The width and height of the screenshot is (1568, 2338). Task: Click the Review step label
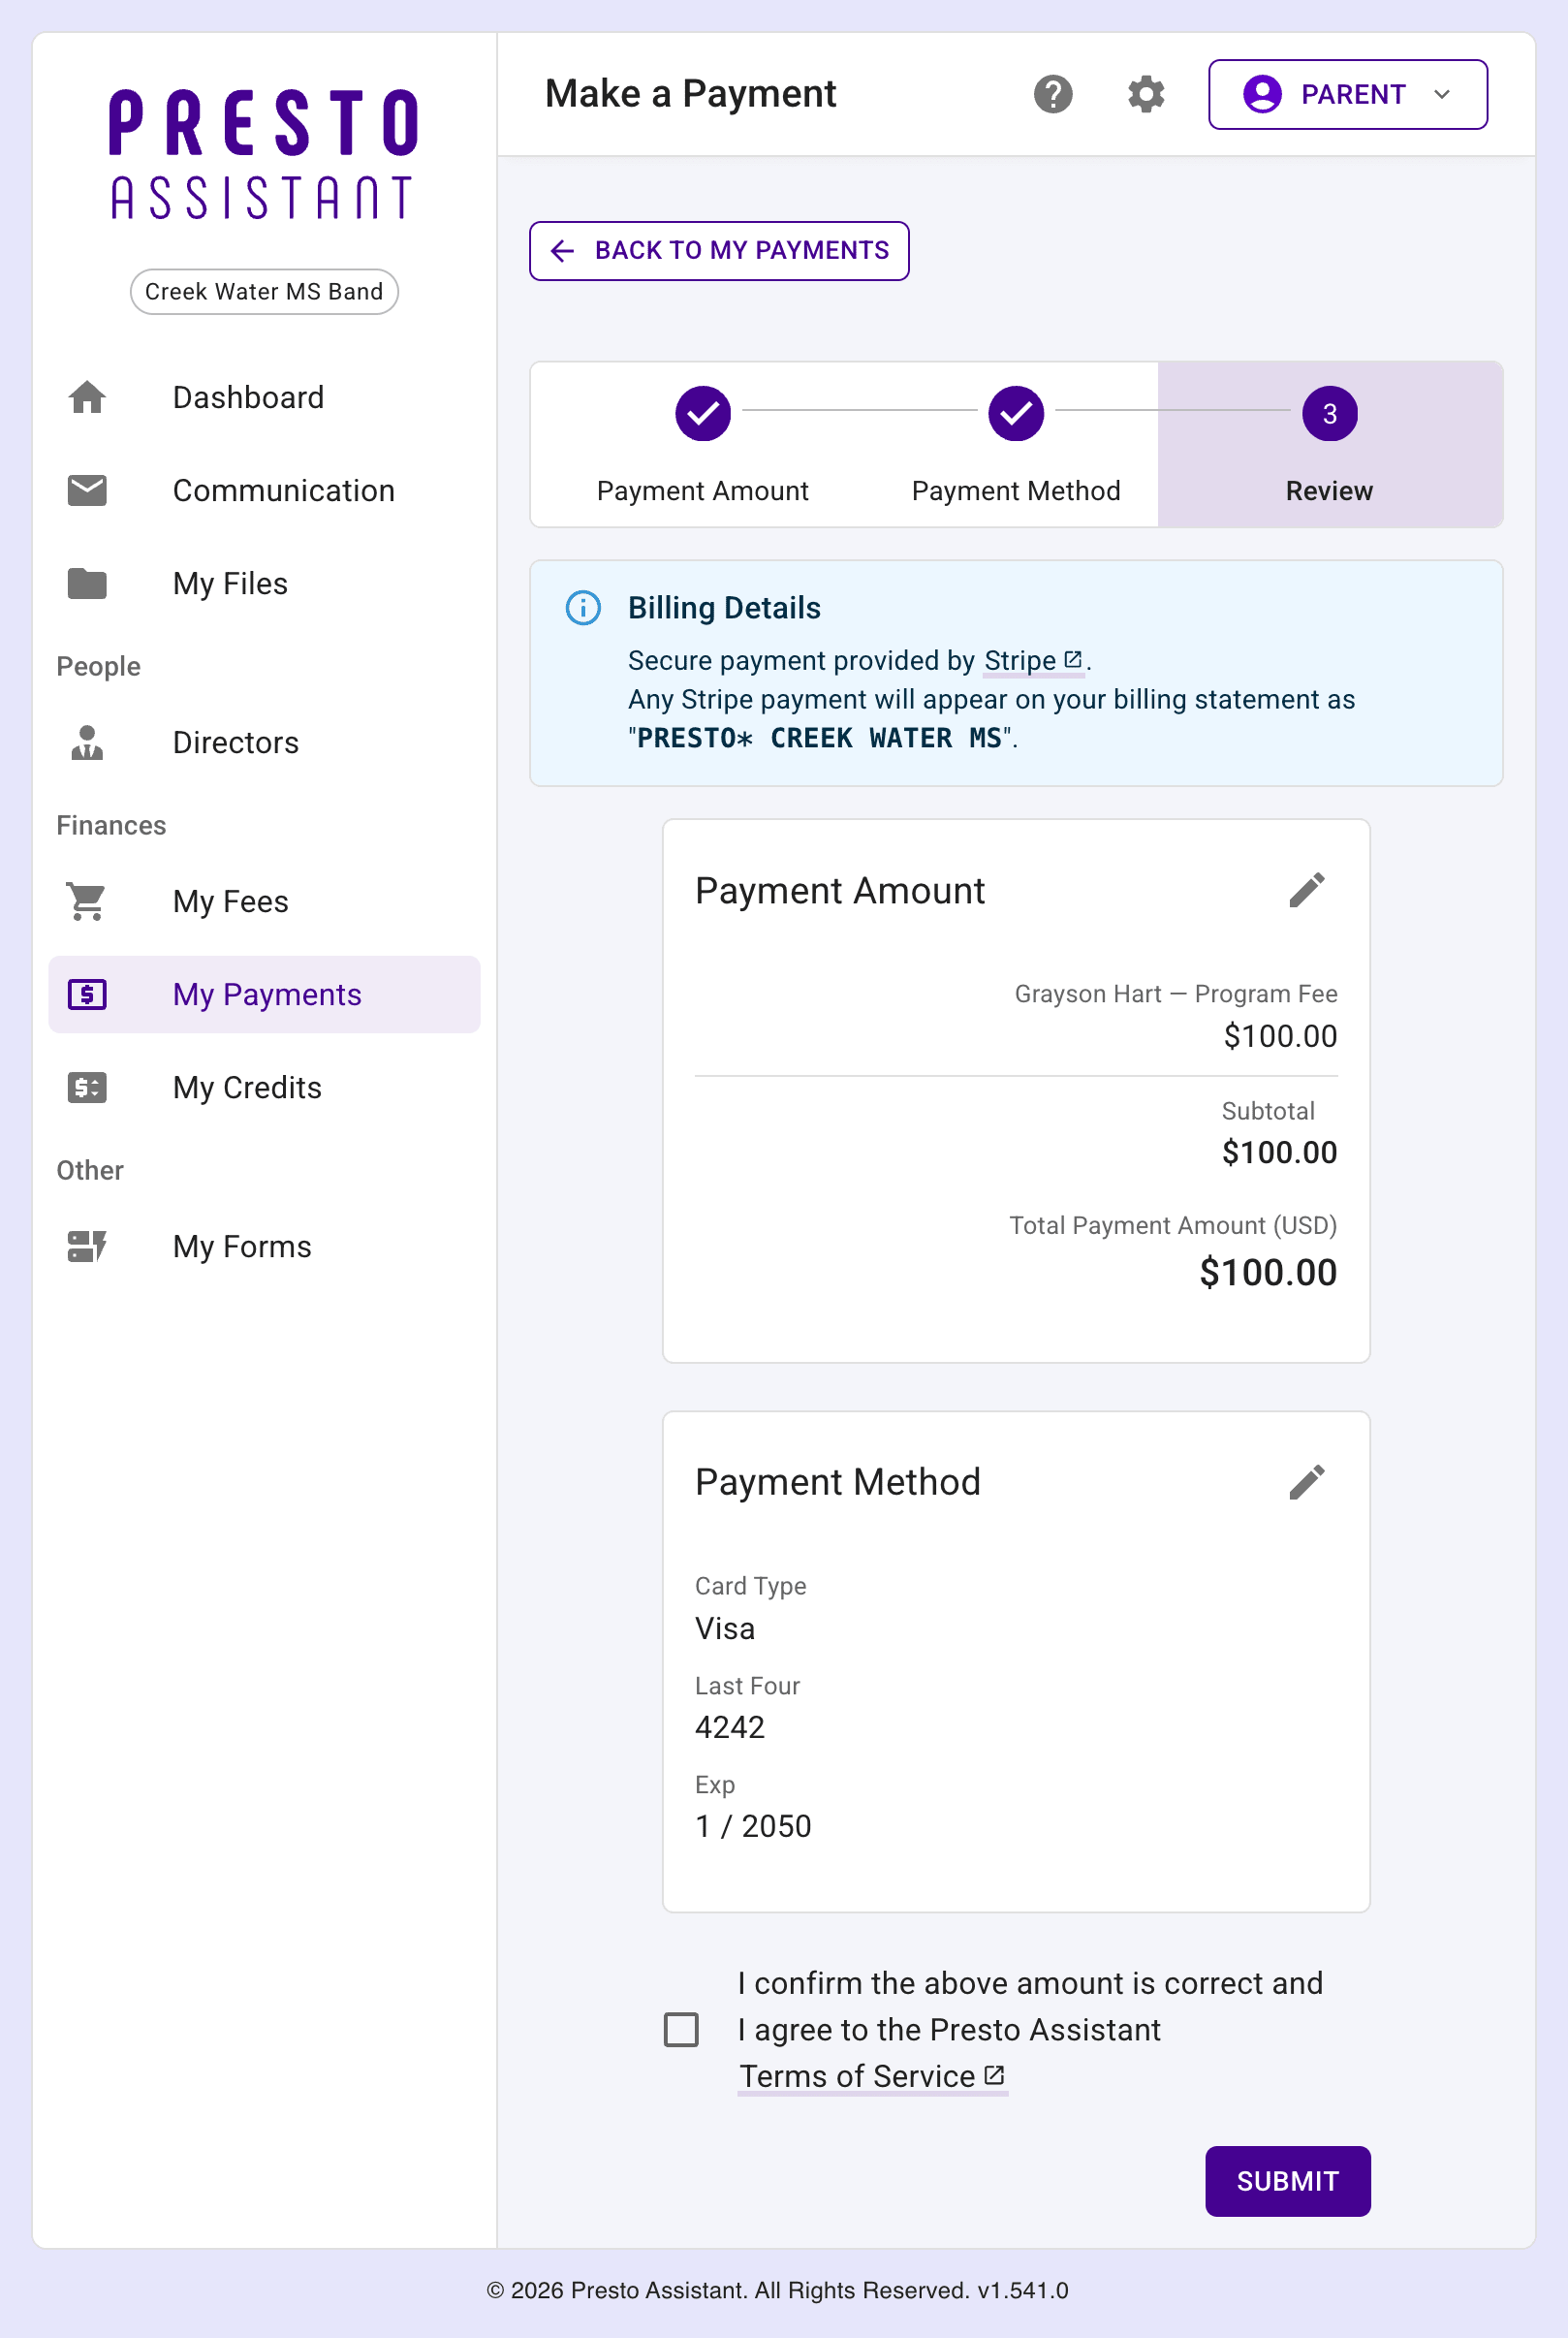(1329, 491)
